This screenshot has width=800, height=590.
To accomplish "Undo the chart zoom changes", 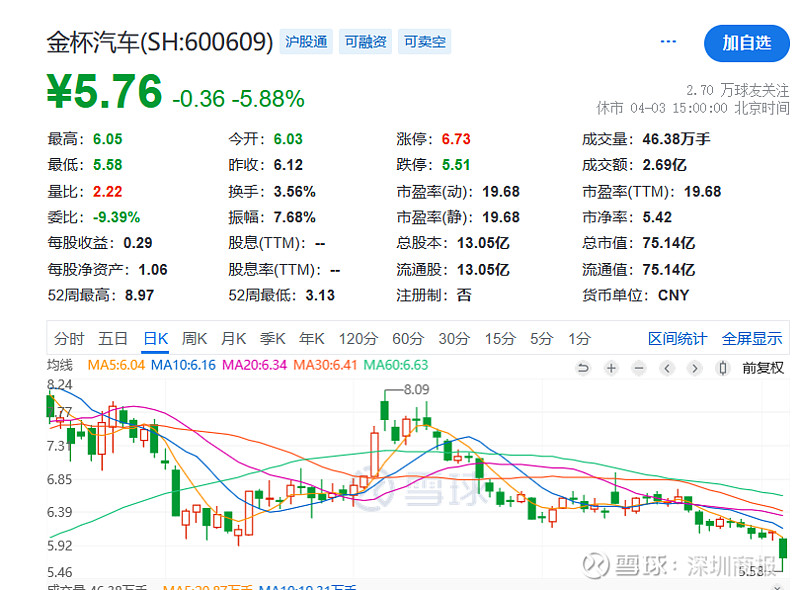I will tap(583, 368).
